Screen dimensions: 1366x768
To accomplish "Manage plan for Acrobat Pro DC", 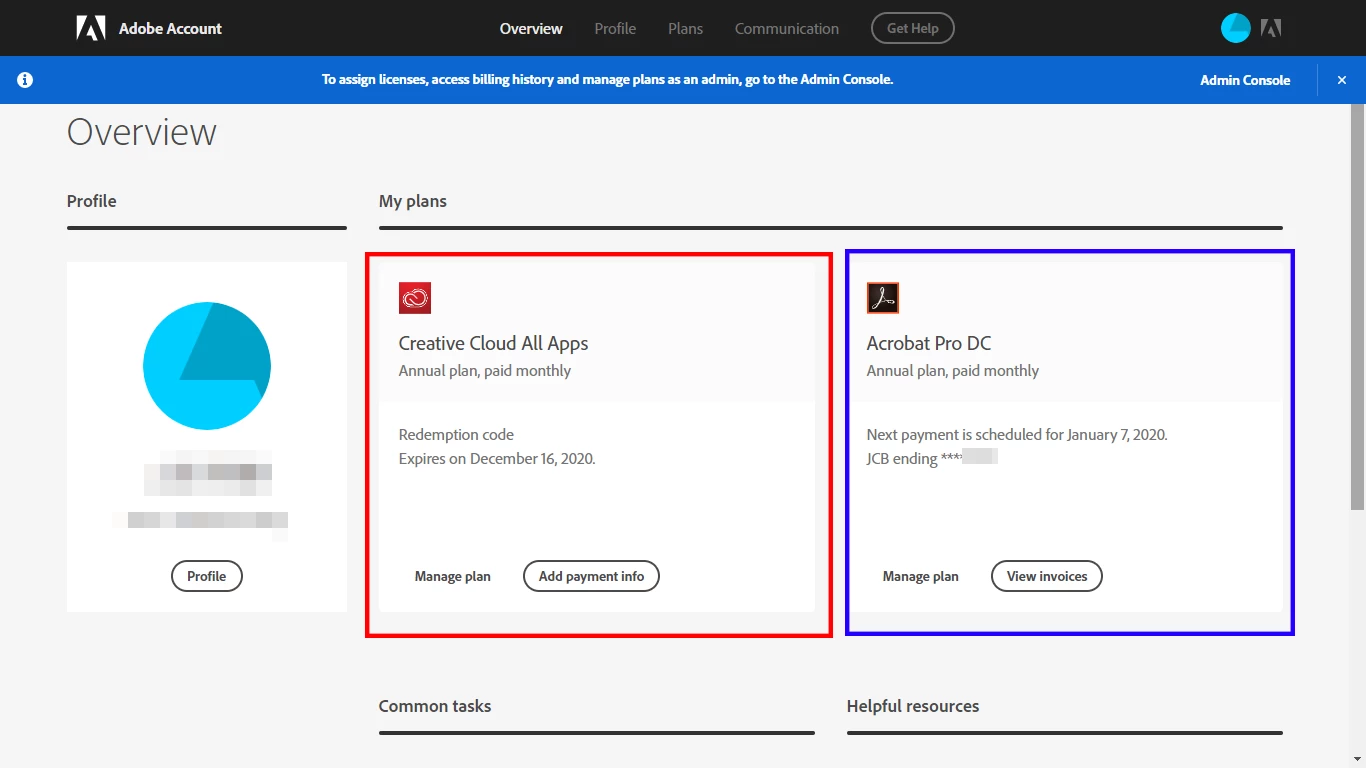I will coord(921,576).
